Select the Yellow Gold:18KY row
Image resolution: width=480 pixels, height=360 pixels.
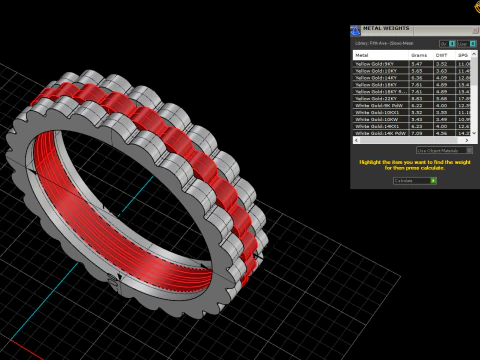click(412, 85)
